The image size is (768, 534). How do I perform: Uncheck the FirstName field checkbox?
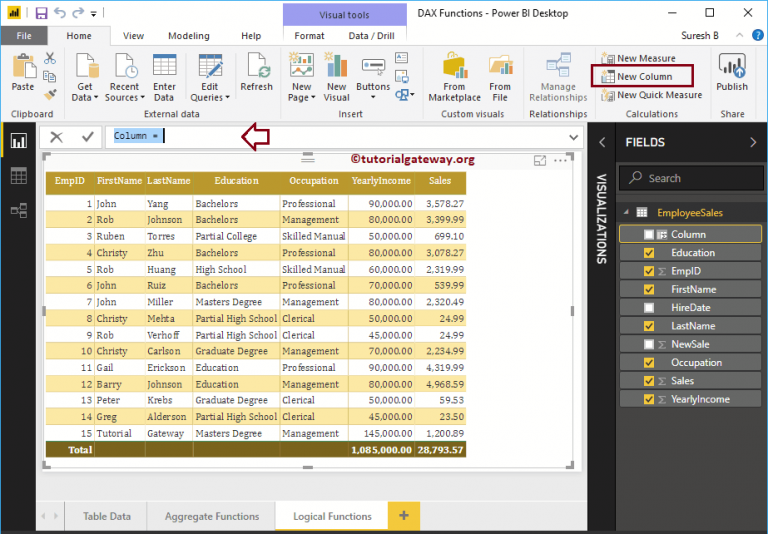[649, 290]
